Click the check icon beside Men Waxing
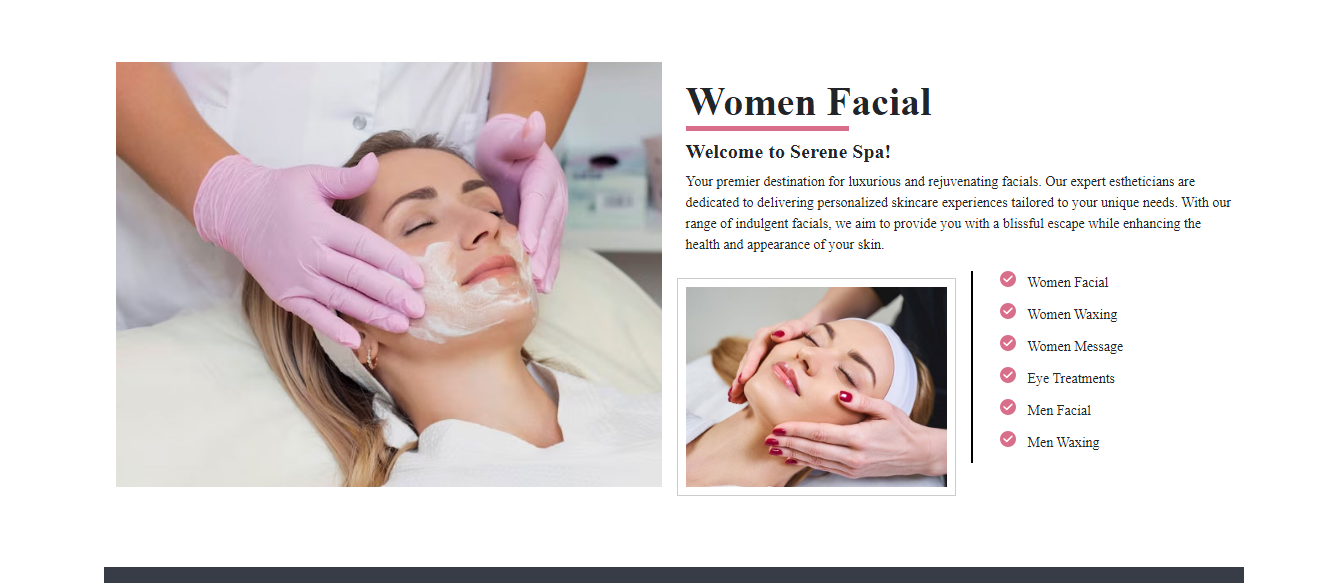Screen dimensions: 1340x583 pos(1008,439)
